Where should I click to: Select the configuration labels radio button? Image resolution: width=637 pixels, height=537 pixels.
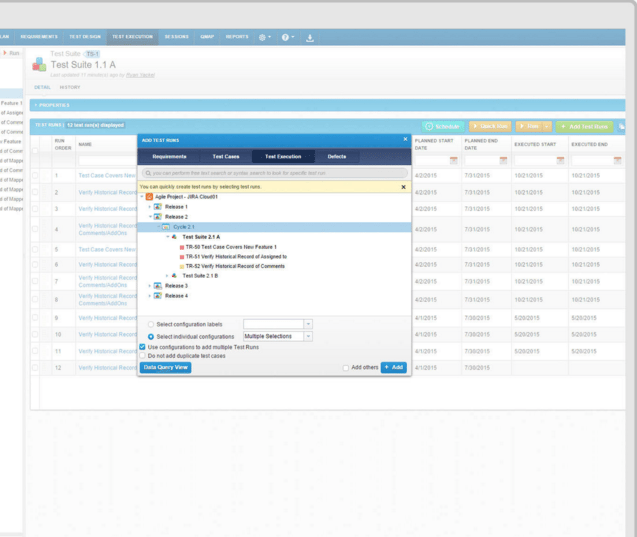[151, 324]
